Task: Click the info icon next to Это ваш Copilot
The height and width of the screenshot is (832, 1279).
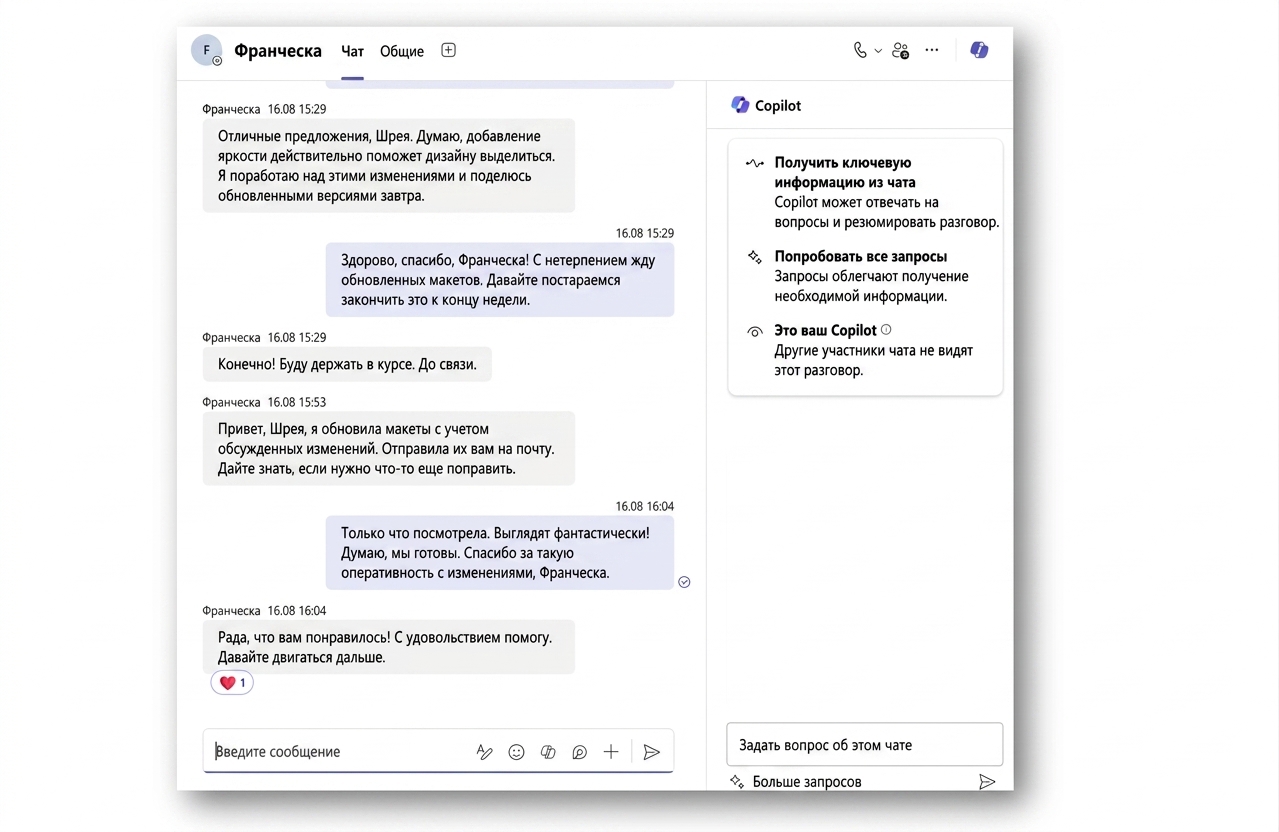Action: [886, 329]
